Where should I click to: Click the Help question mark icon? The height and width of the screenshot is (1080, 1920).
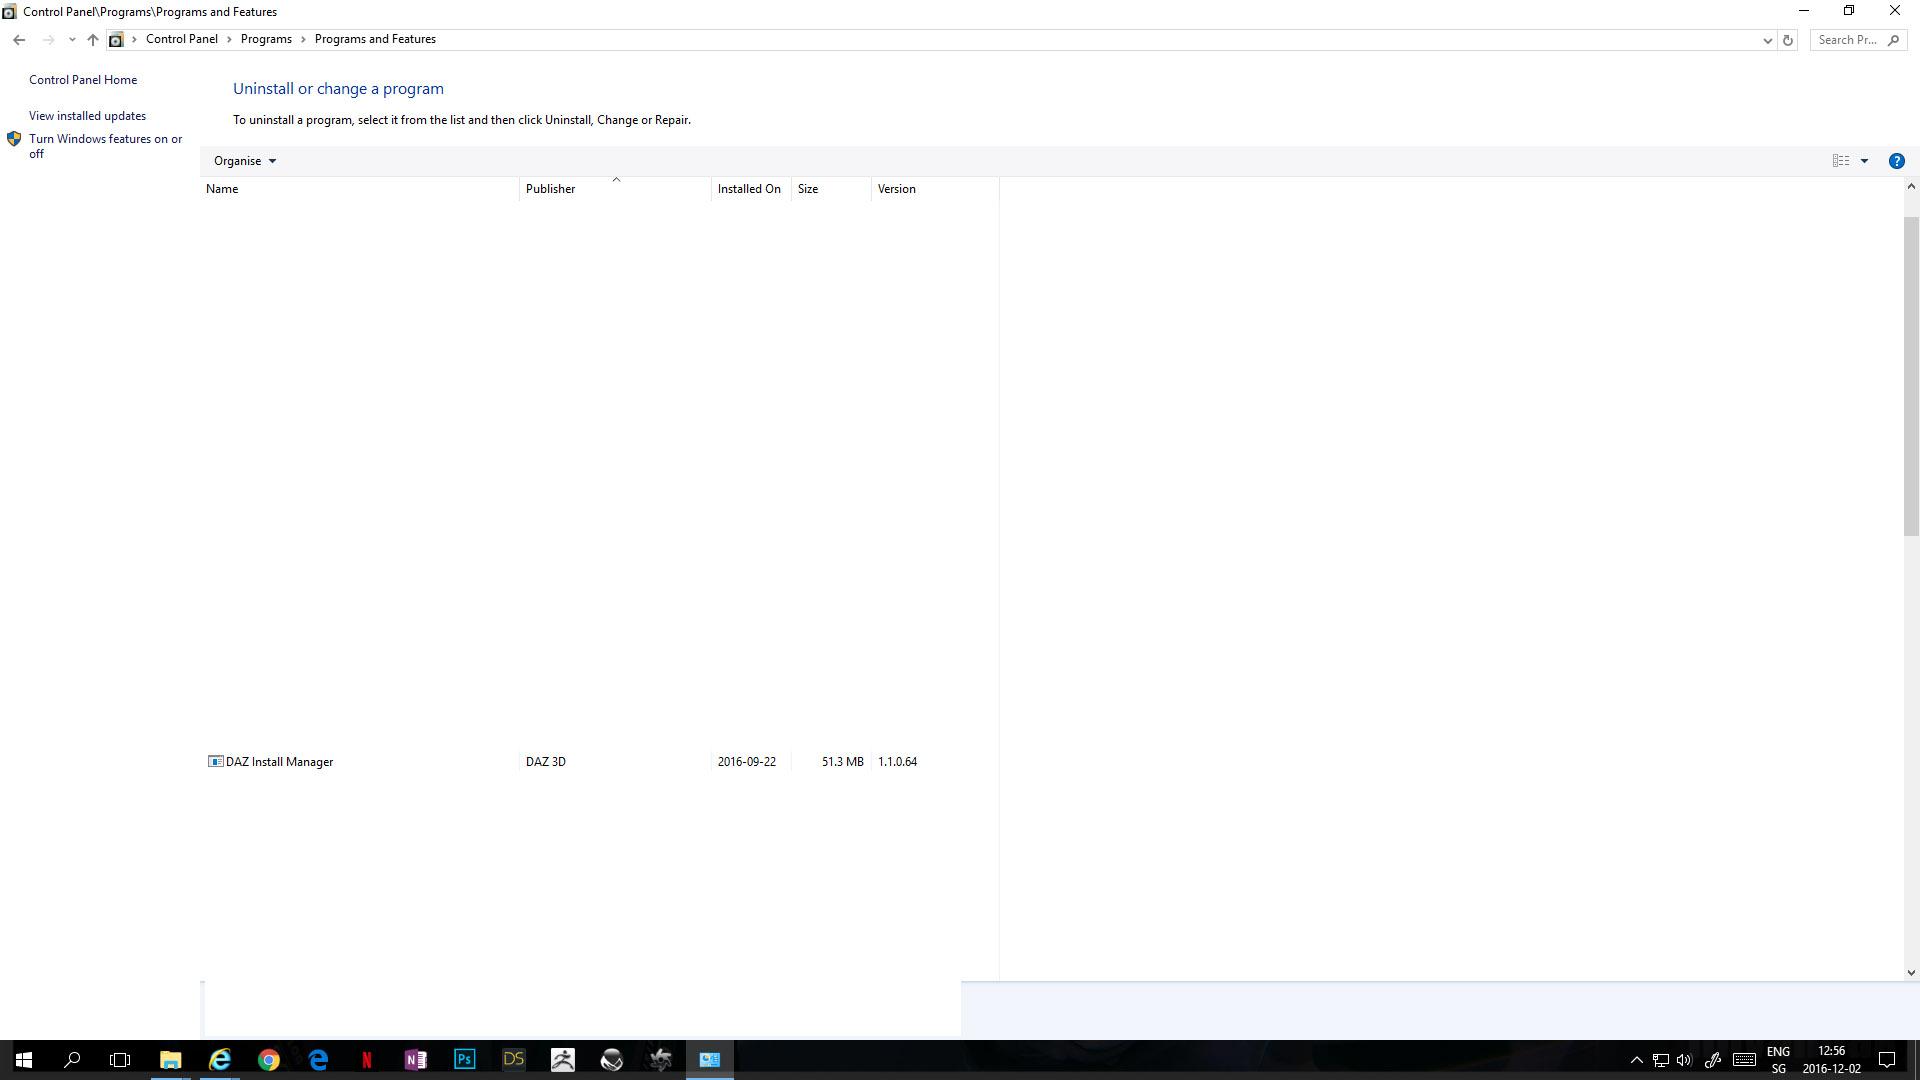tap(1896, 161)
